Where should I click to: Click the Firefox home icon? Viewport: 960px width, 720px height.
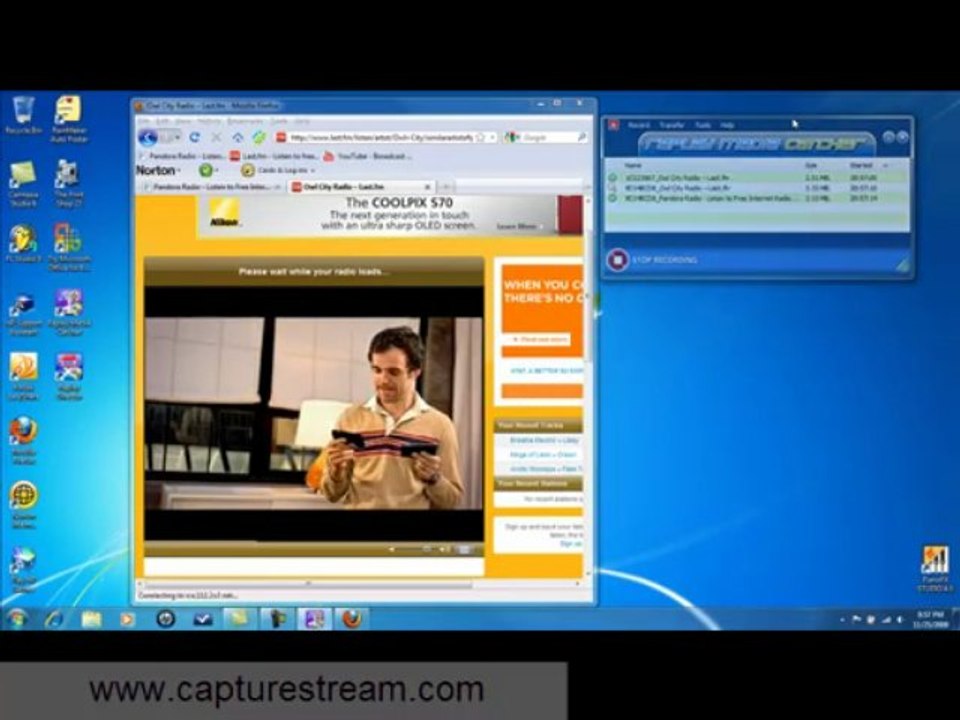point(238,138)
